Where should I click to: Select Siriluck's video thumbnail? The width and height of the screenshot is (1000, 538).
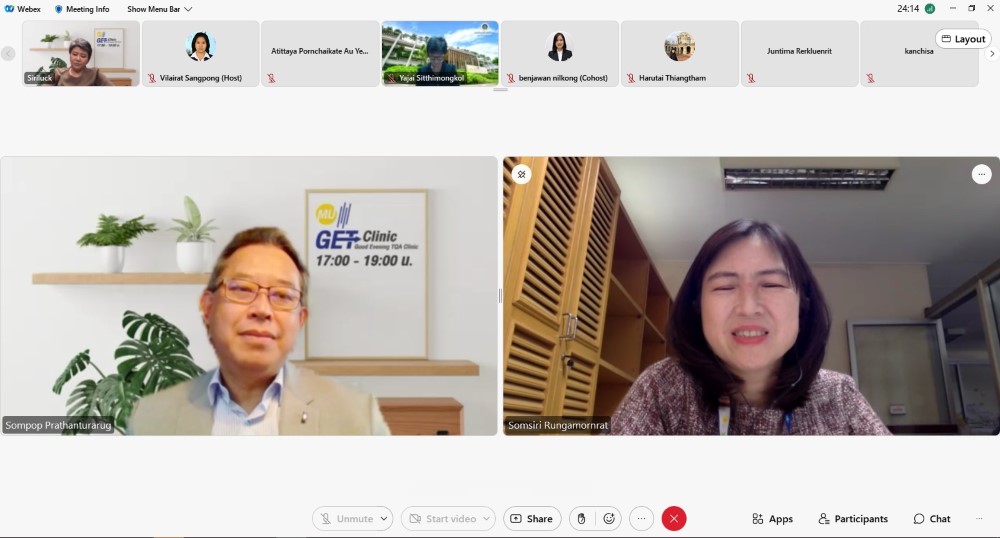tap(81, 53)
